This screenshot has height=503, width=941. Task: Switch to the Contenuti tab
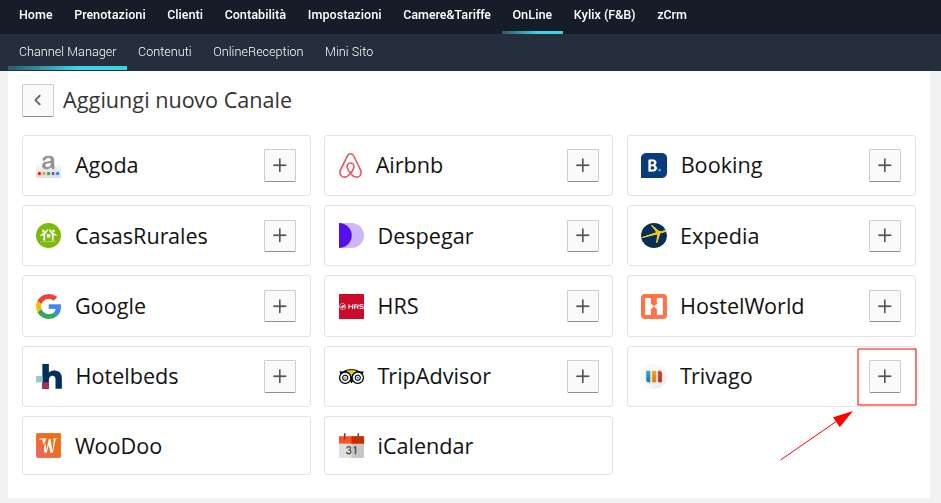[x=165, y=51]
